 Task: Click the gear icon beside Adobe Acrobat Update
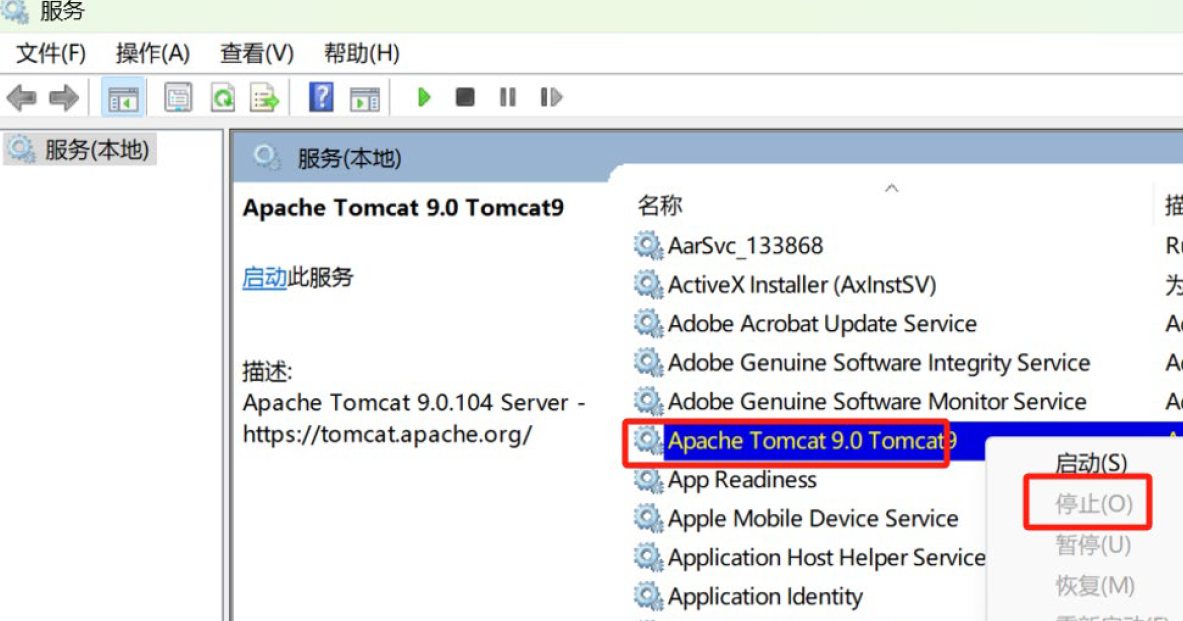[647, 324]
